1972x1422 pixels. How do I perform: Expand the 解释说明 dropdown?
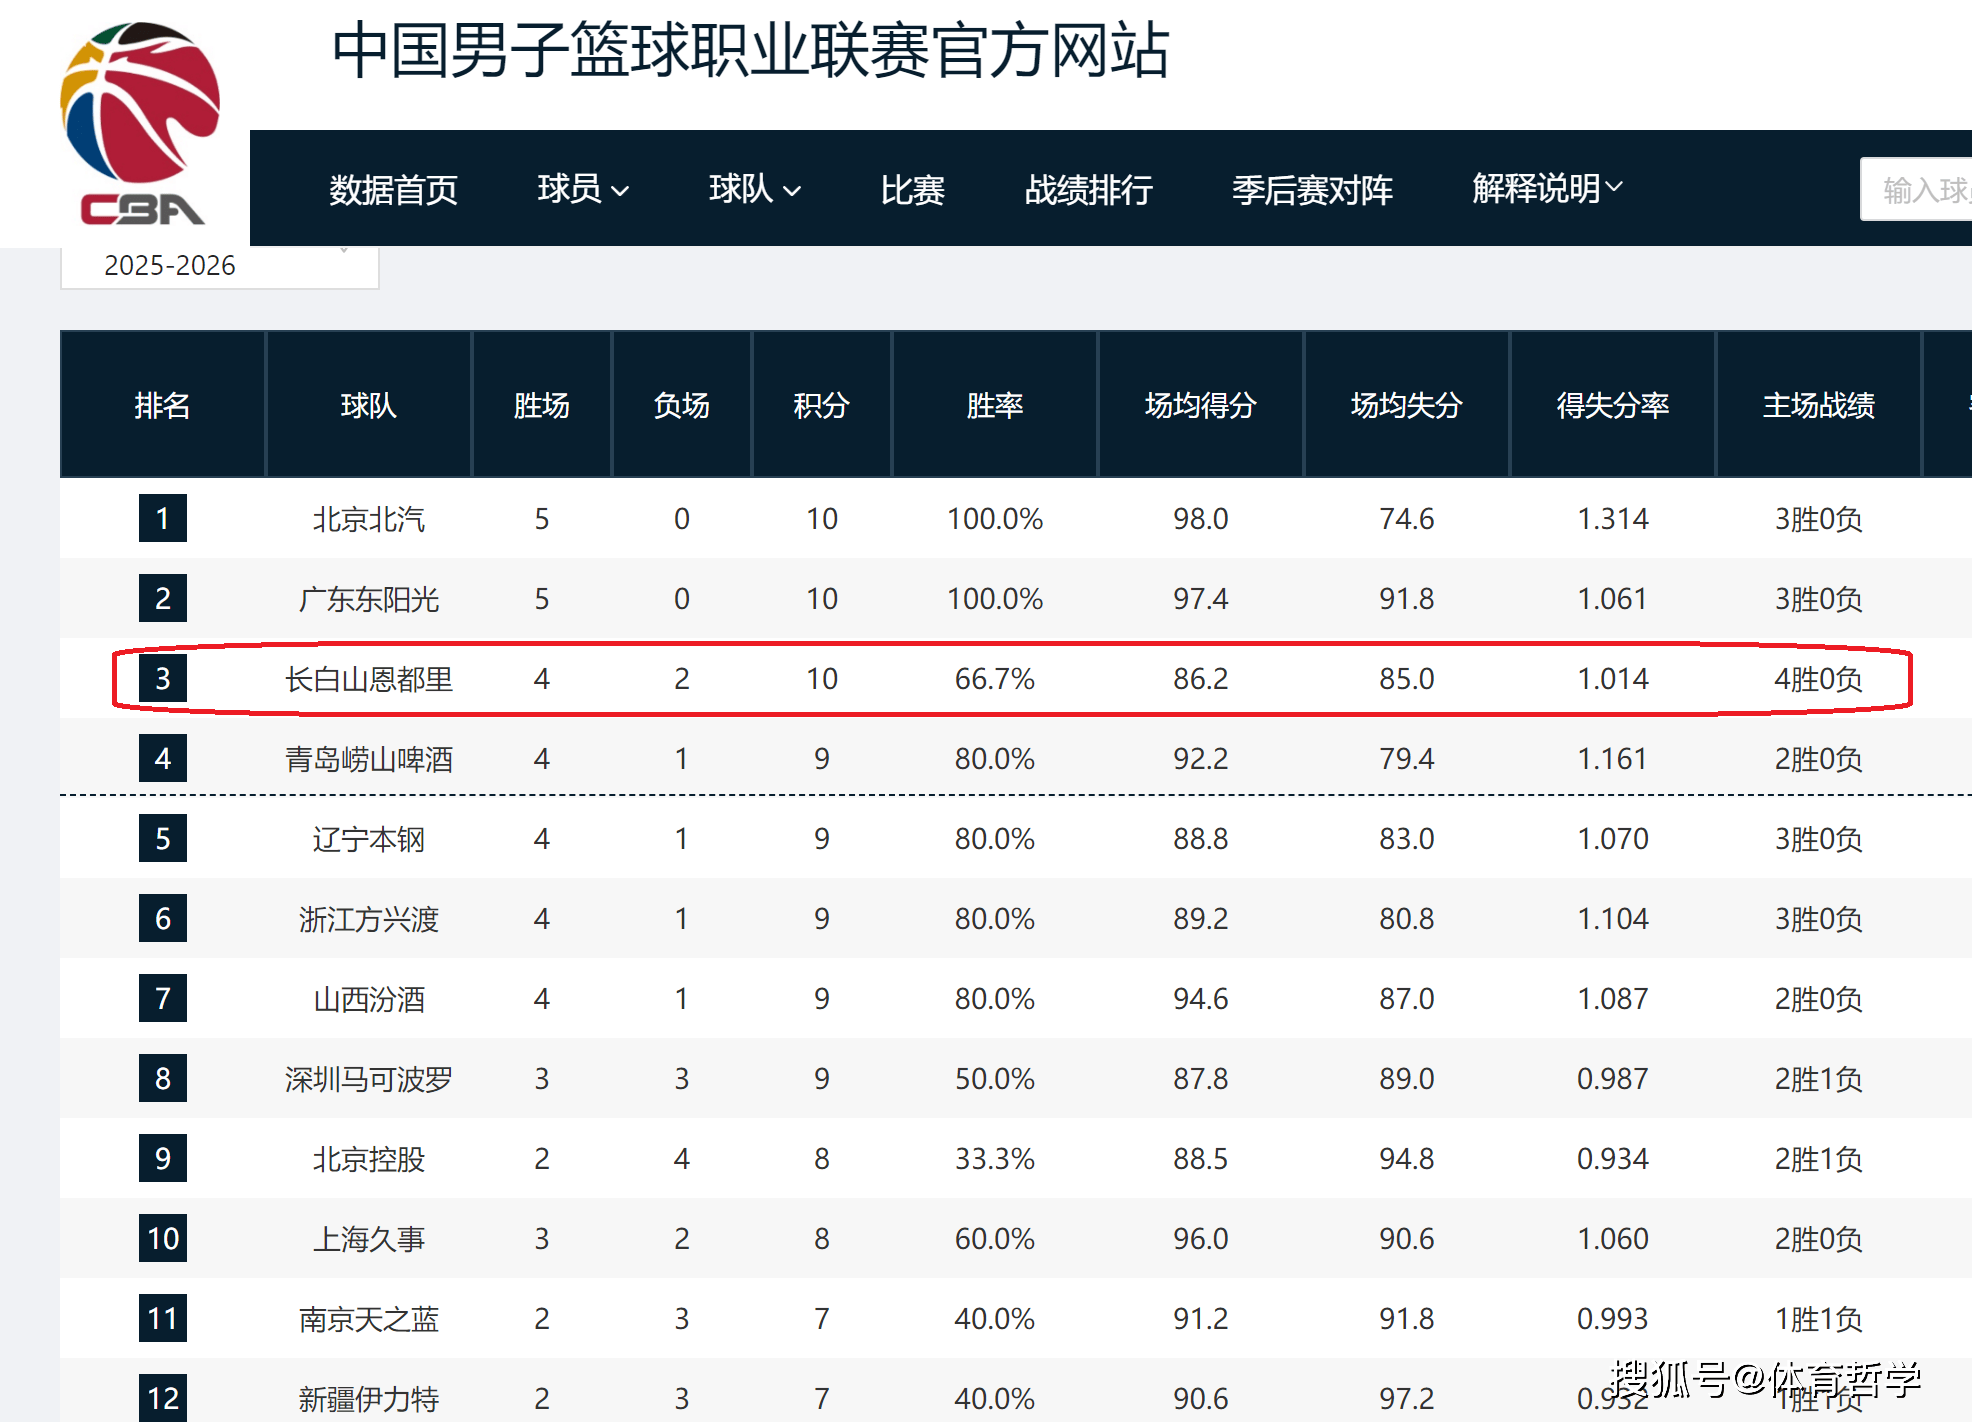coord(1546,188)
